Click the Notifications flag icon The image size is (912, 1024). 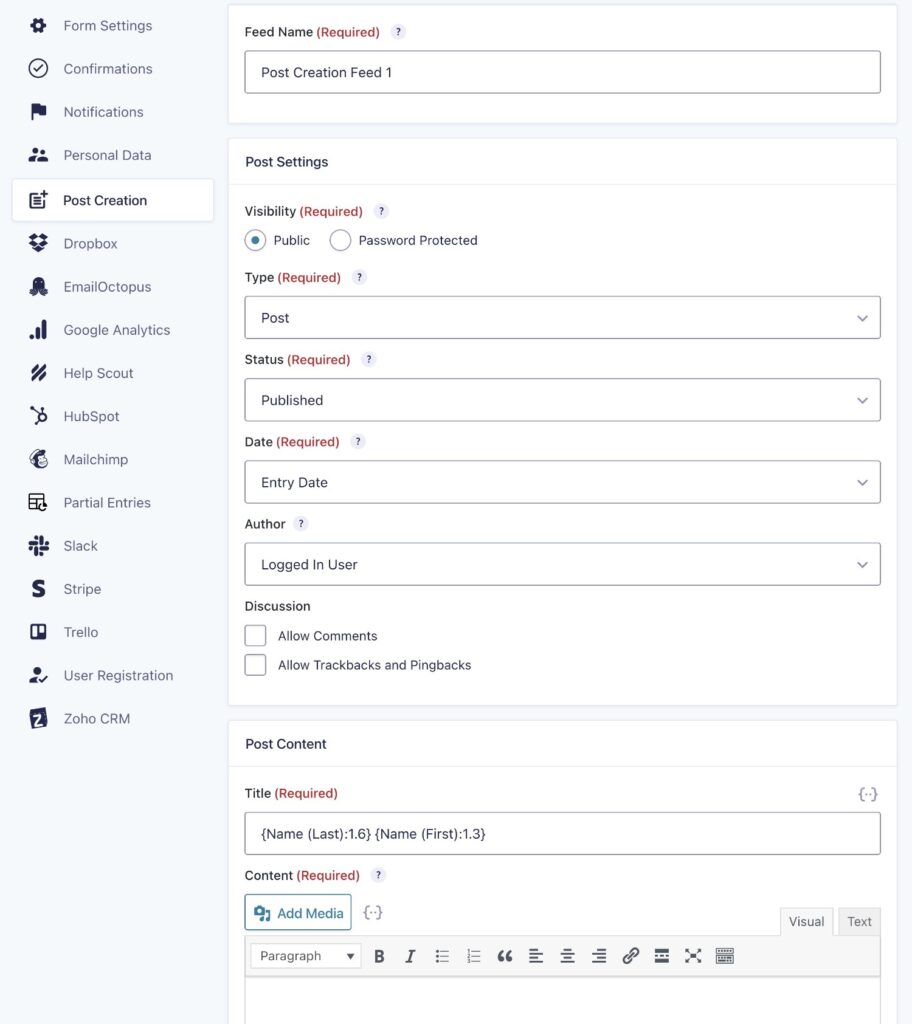pos(39,112)
